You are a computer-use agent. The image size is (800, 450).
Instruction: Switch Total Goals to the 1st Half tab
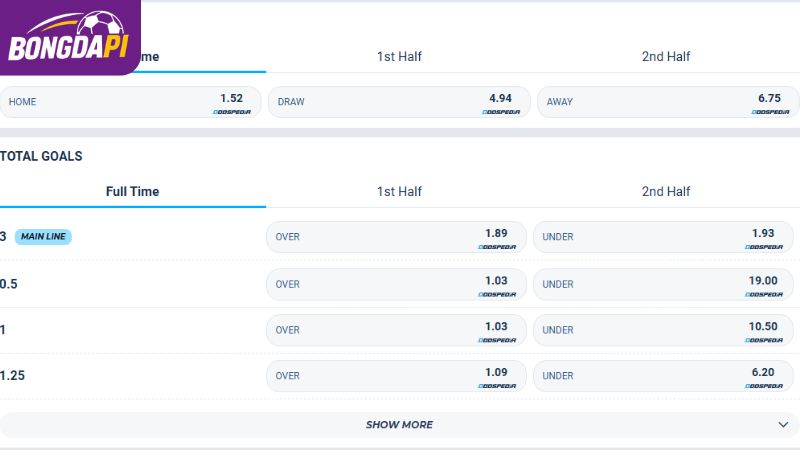pyautogui.click(x=399, y=191)
